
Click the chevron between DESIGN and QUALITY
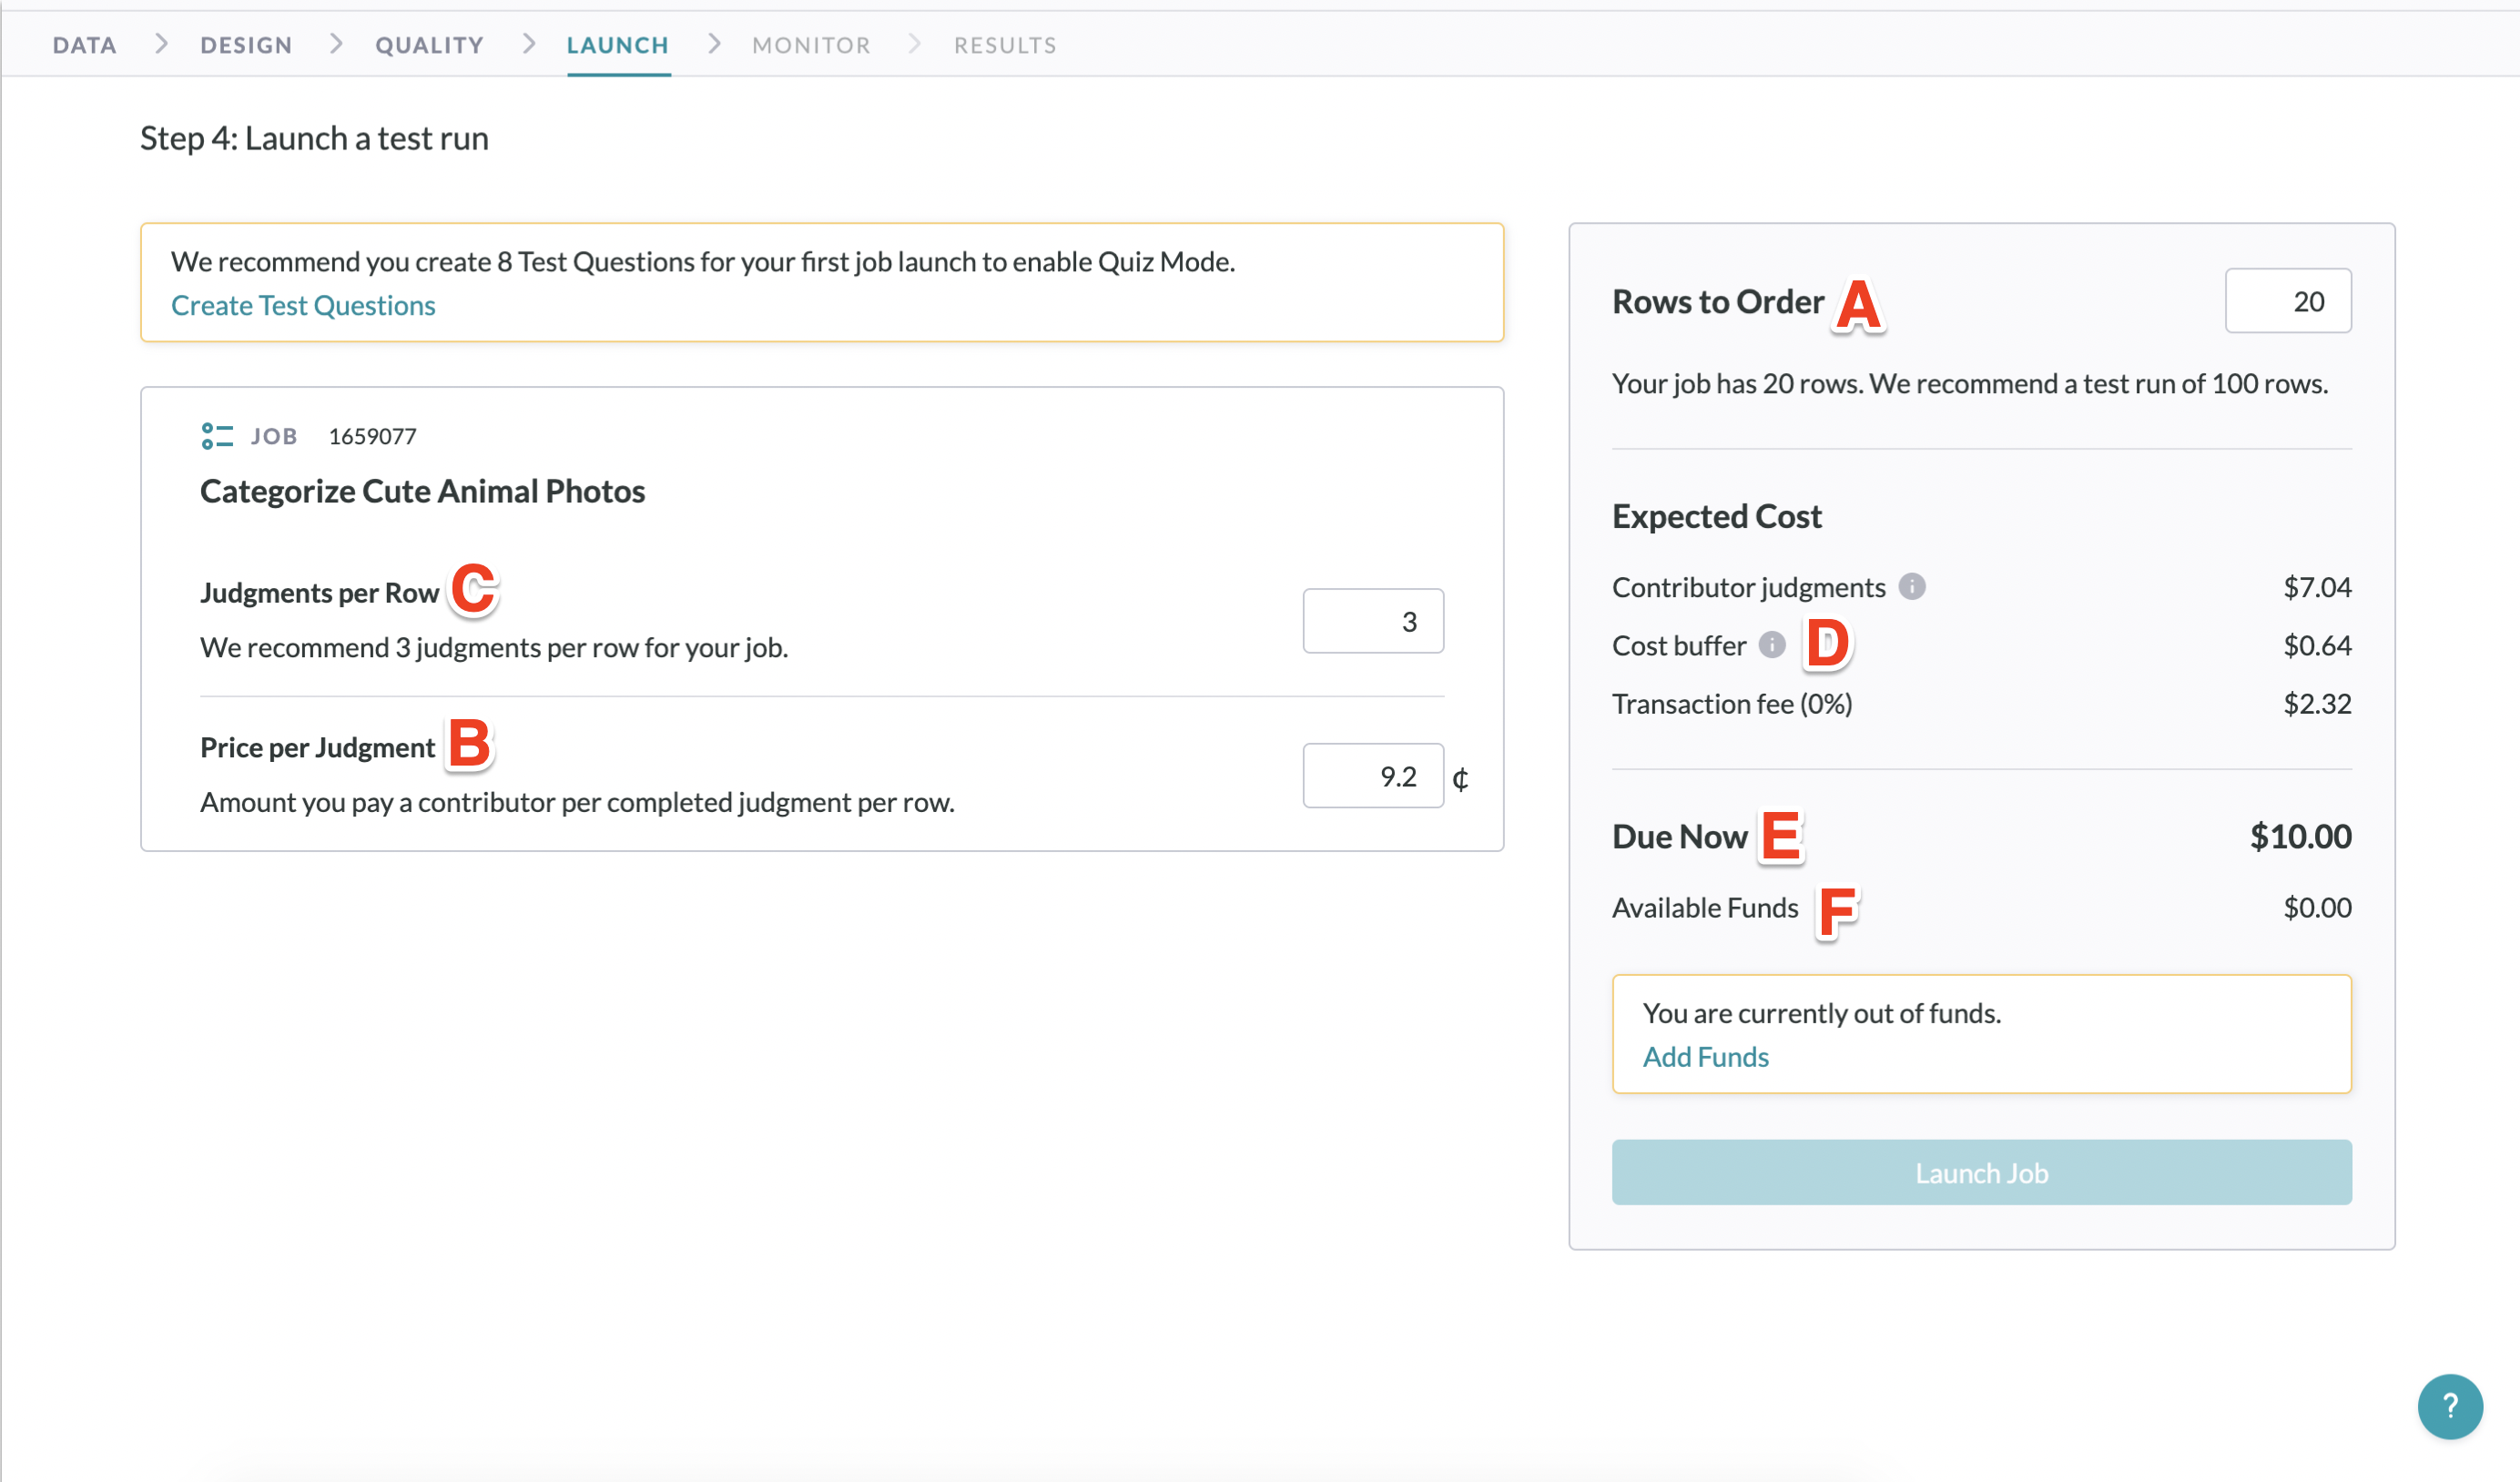click(x=335, y=44)
